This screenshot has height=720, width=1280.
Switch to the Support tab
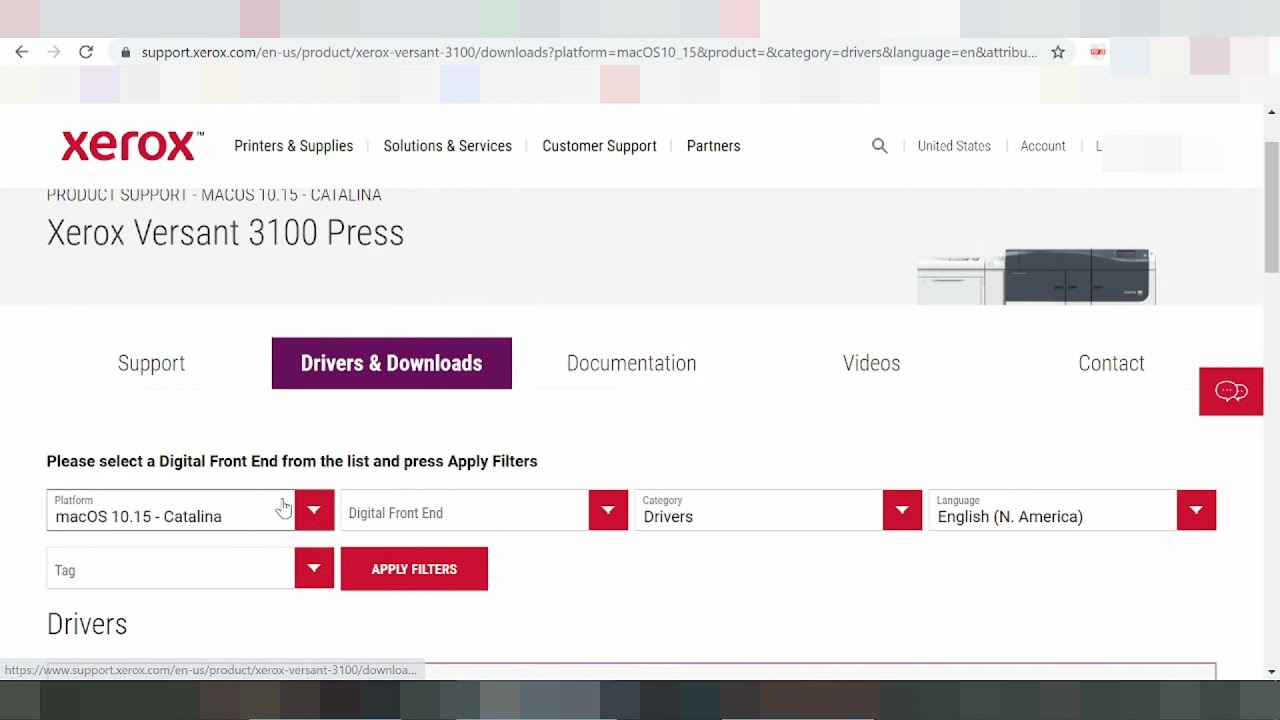[152, 363]
